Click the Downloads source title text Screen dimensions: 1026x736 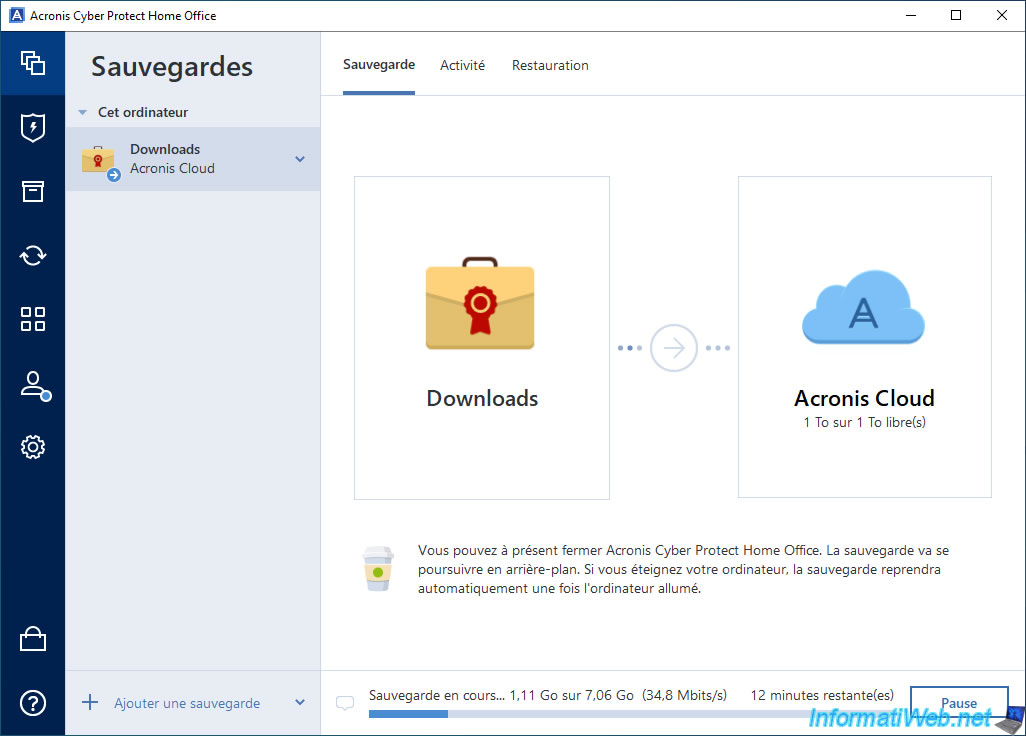(x=482, y=398)
